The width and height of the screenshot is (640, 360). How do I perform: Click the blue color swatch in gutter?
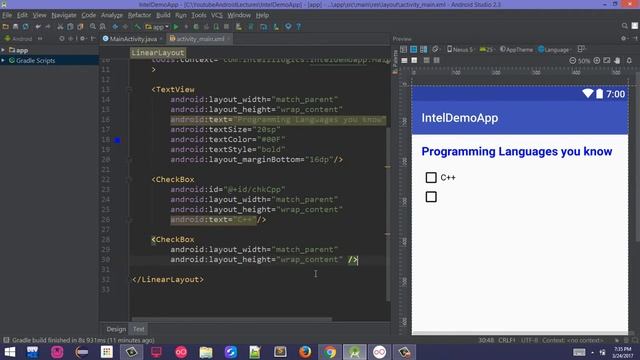click(118, 140)
